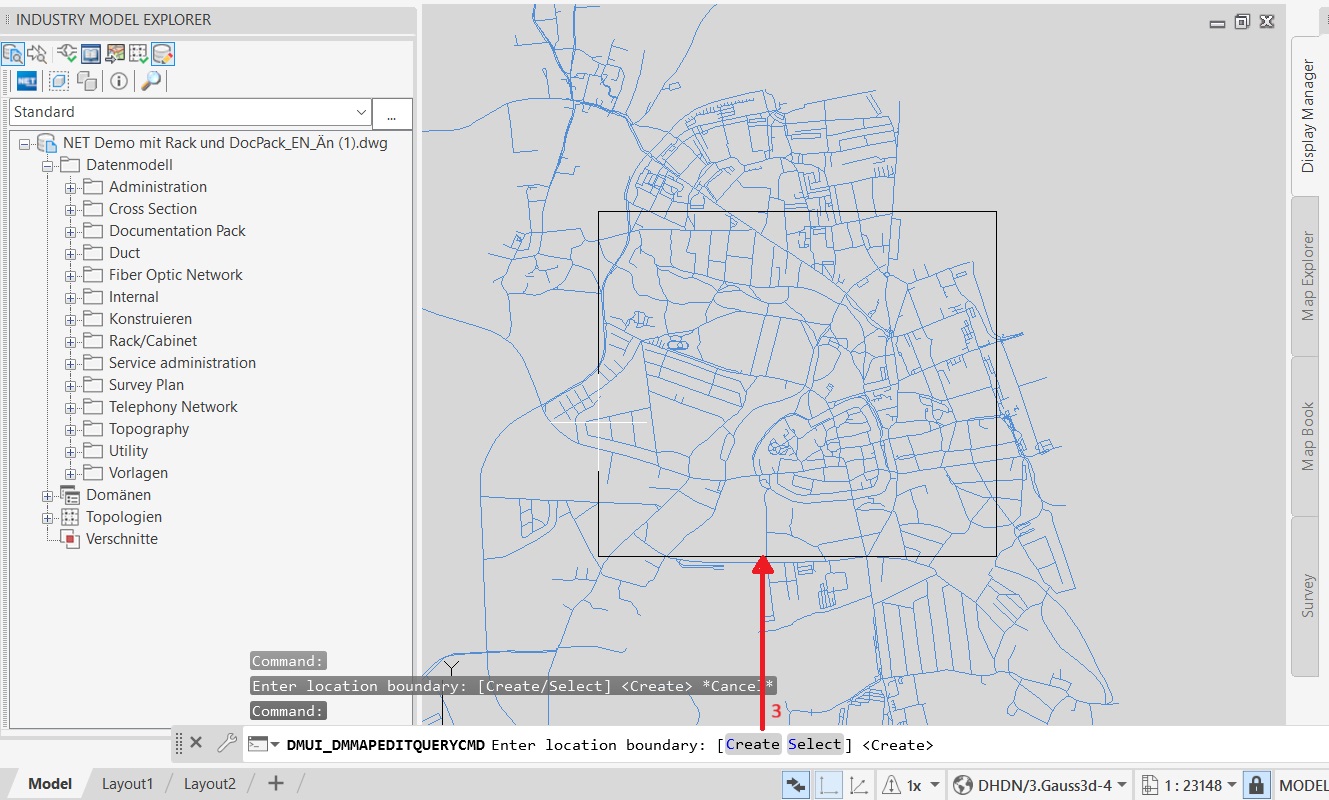Add a new layout with plus icon
This screenshot has height=800, width=1329.
click(x=276, y=784)
